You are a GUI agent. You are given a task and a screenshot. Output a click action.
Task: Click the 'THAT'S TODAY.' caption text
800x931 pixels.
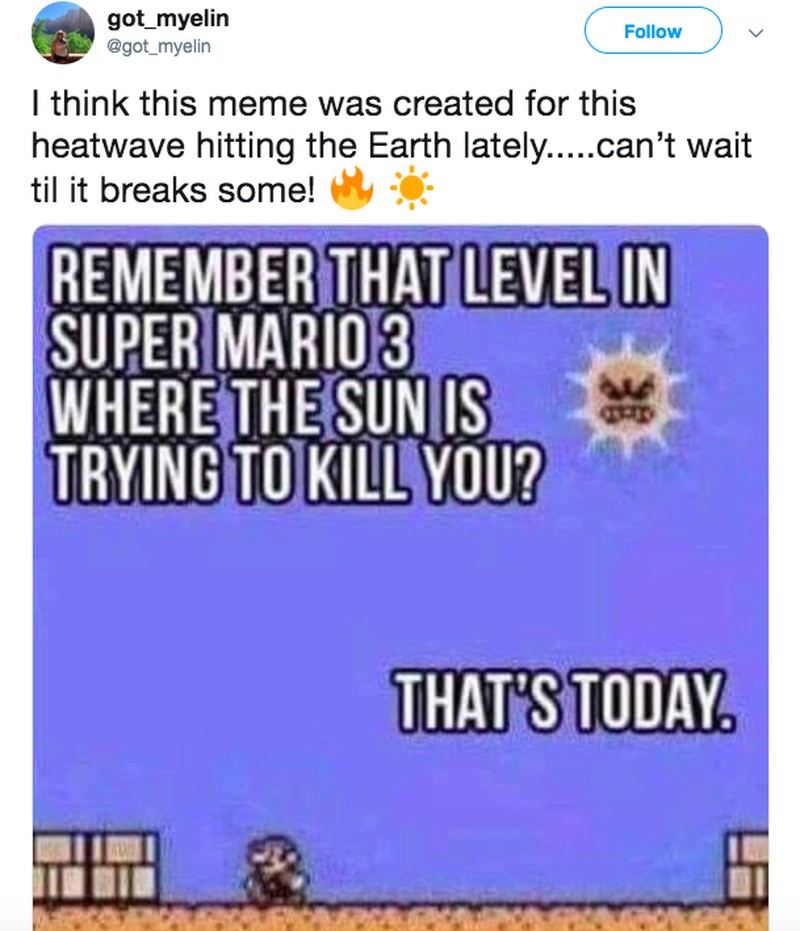[562, 701]
